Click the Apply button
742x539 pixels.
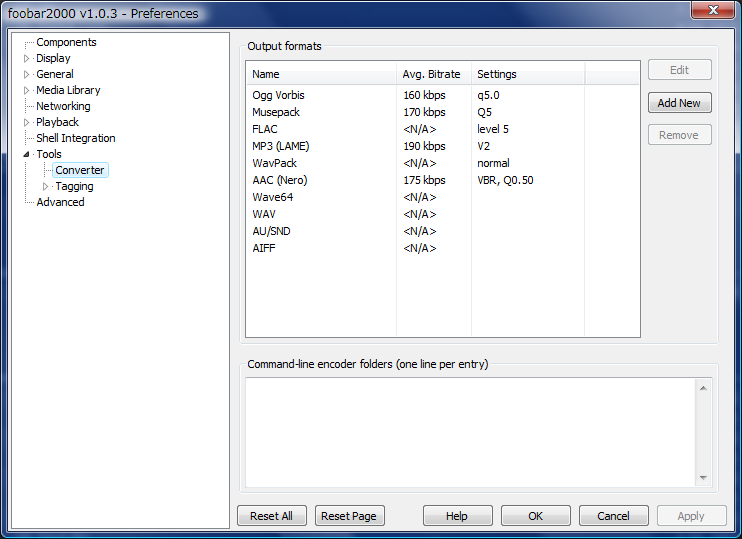691,516
